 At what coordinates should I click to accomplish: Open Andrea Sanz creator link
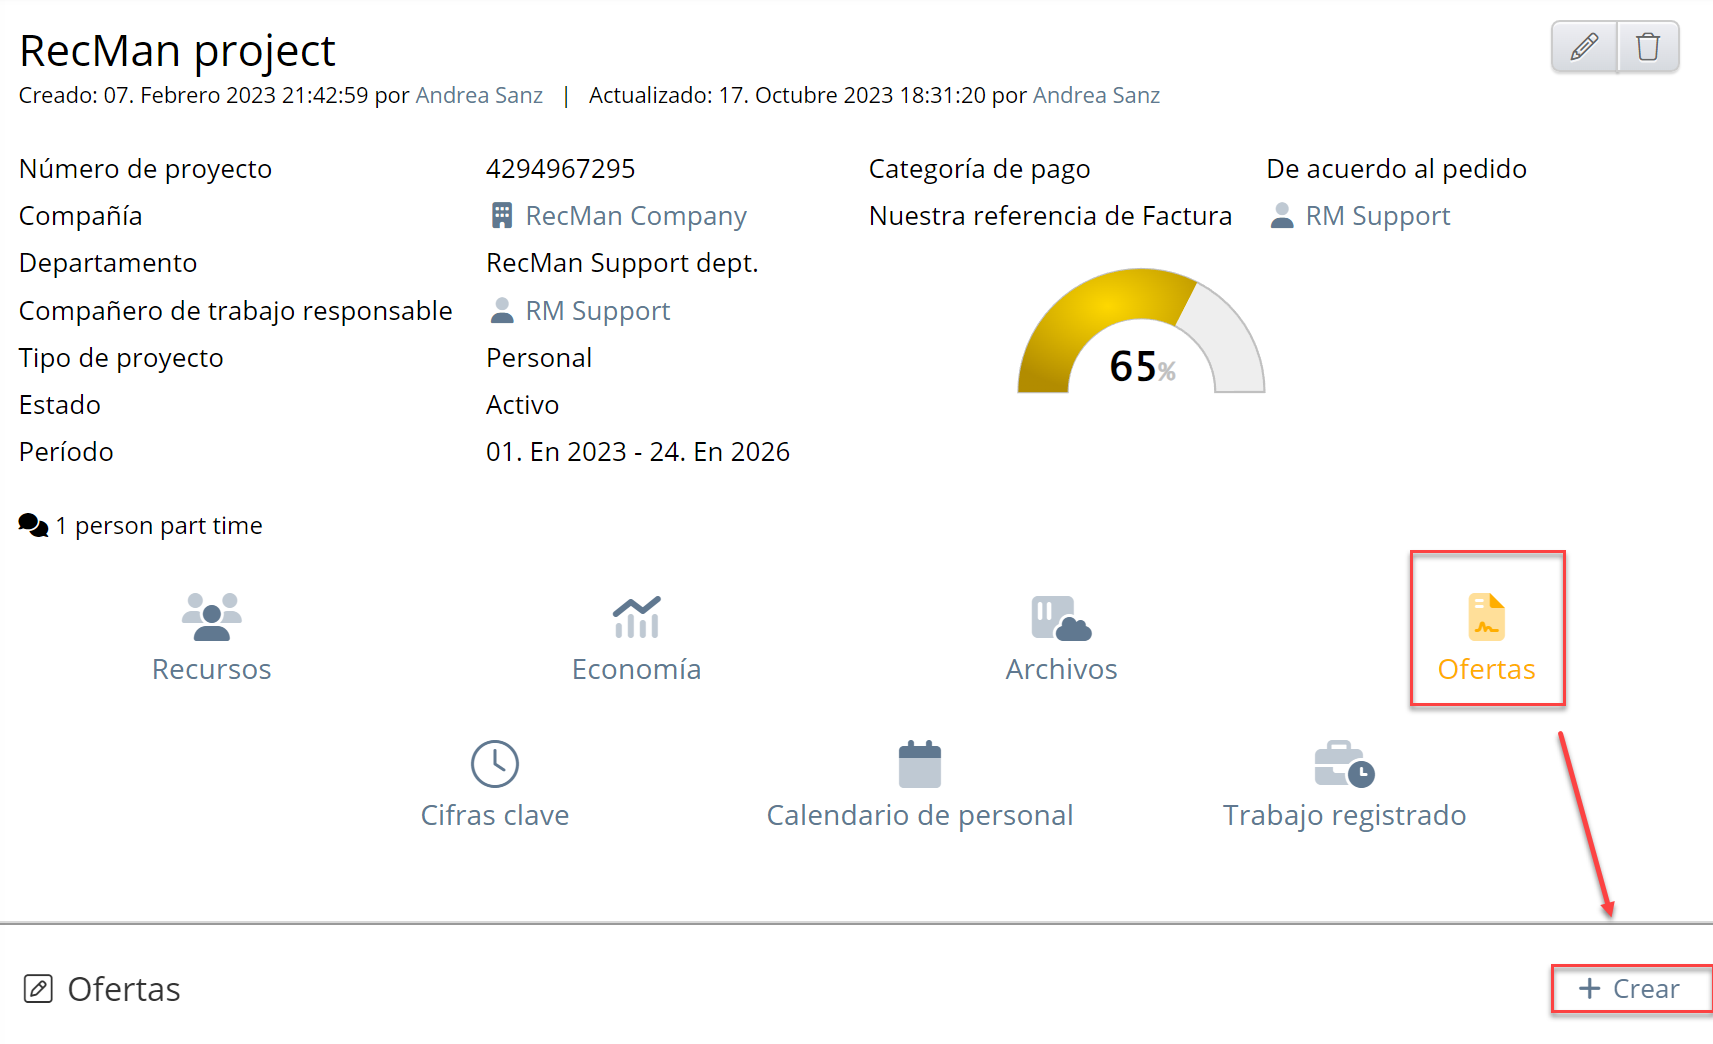coord(479,95)
